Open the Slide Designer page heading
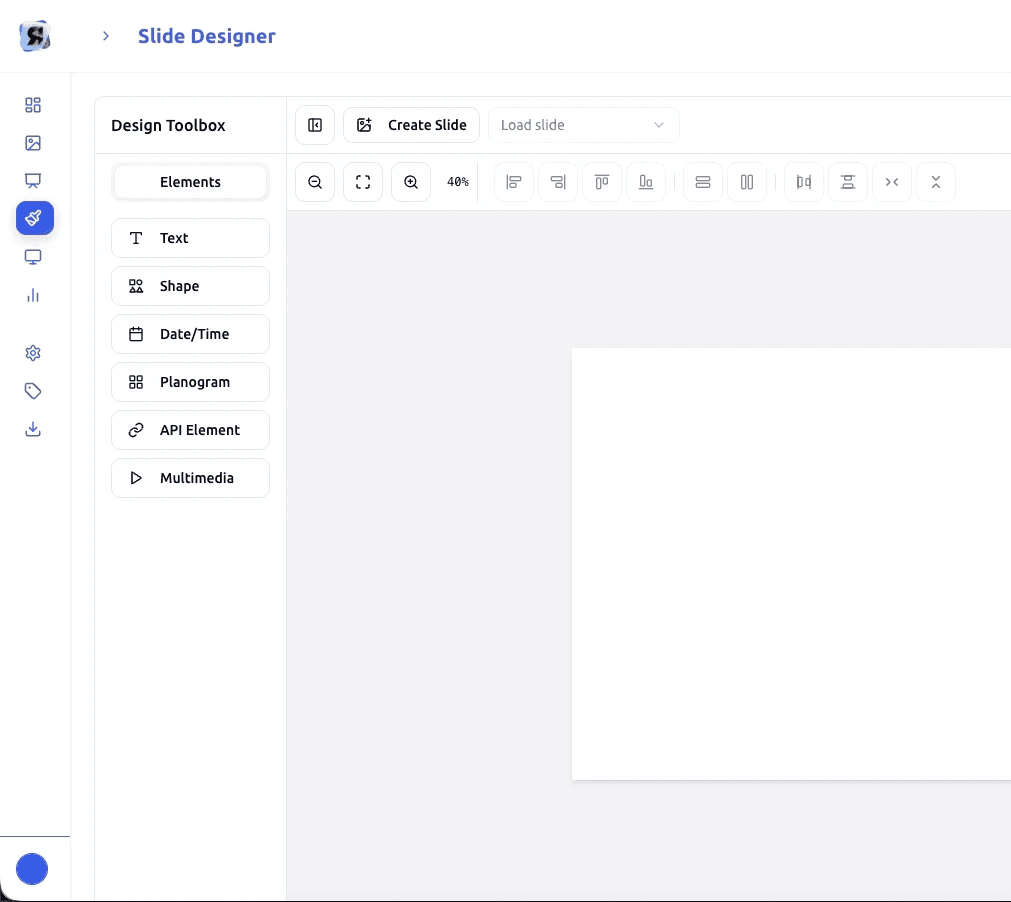Viewport: 1011px width, 902px height. 206,35
